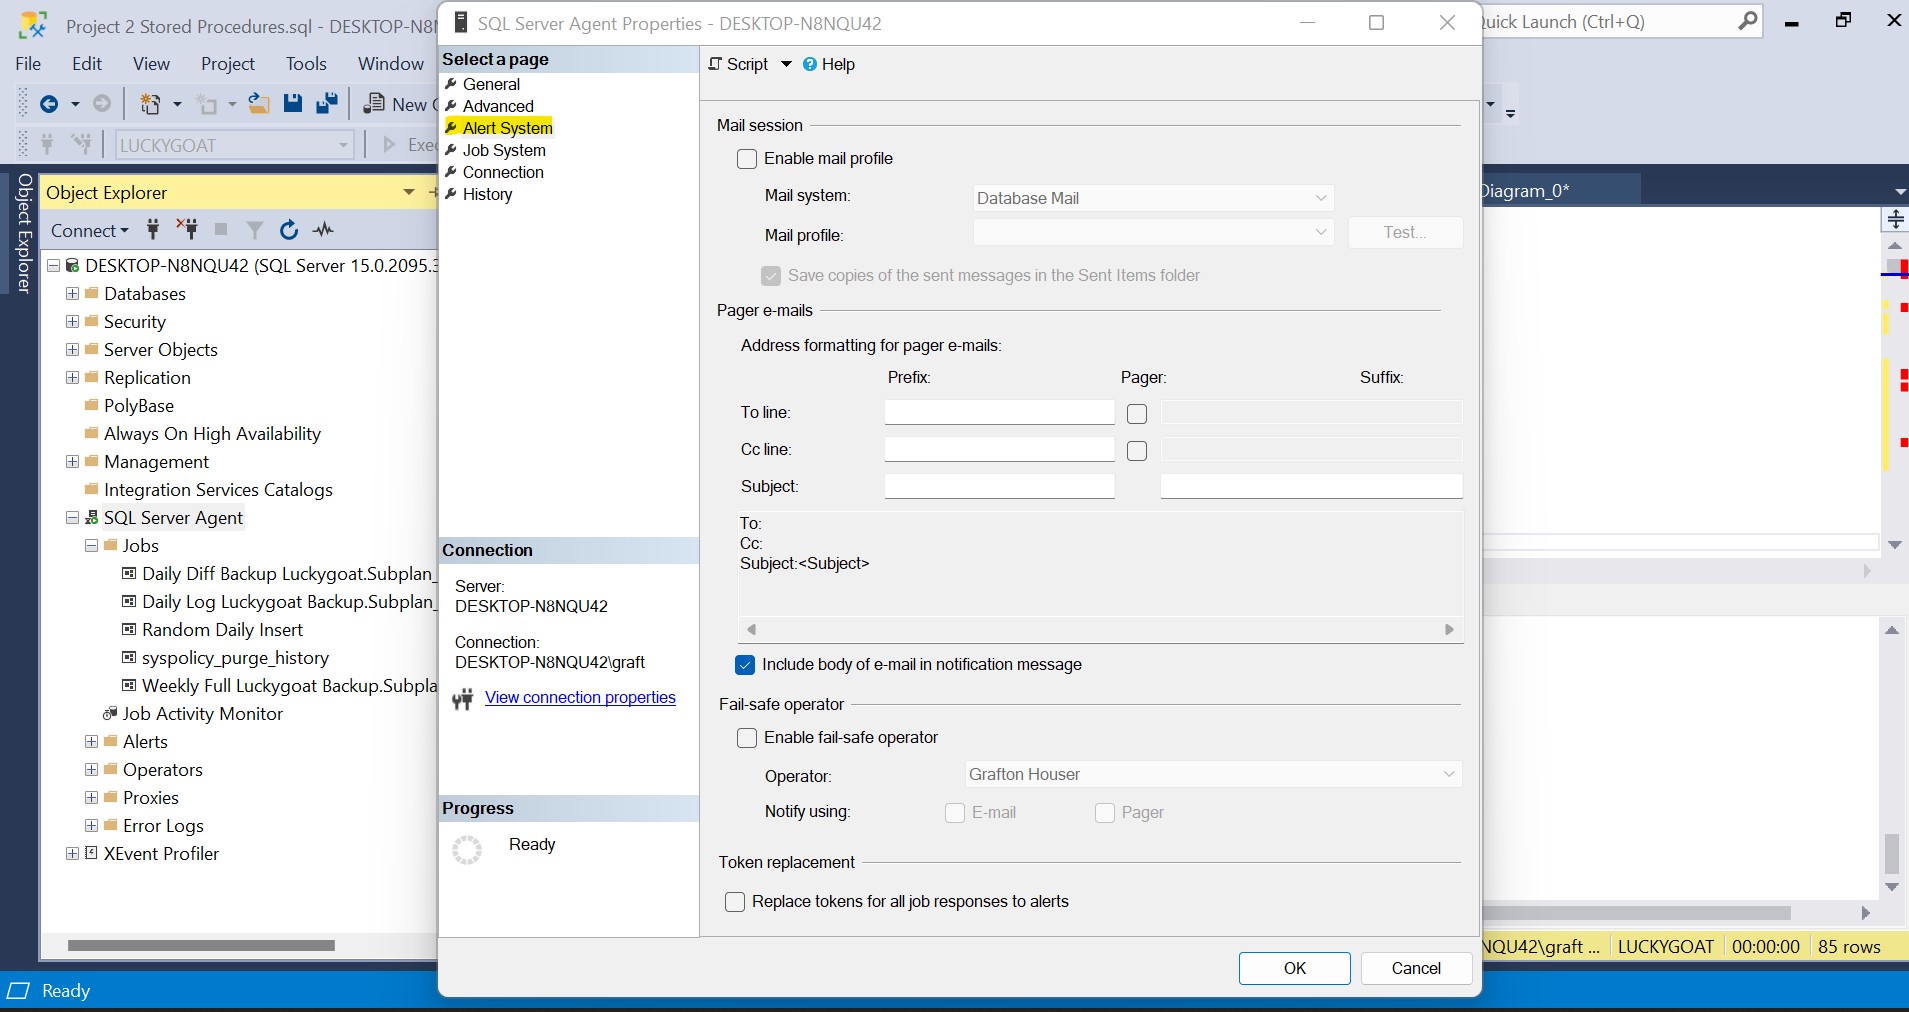This screenshot has height=1012, width=1909.
Task: Switch to the Job System page
Action: coord(504,150)
